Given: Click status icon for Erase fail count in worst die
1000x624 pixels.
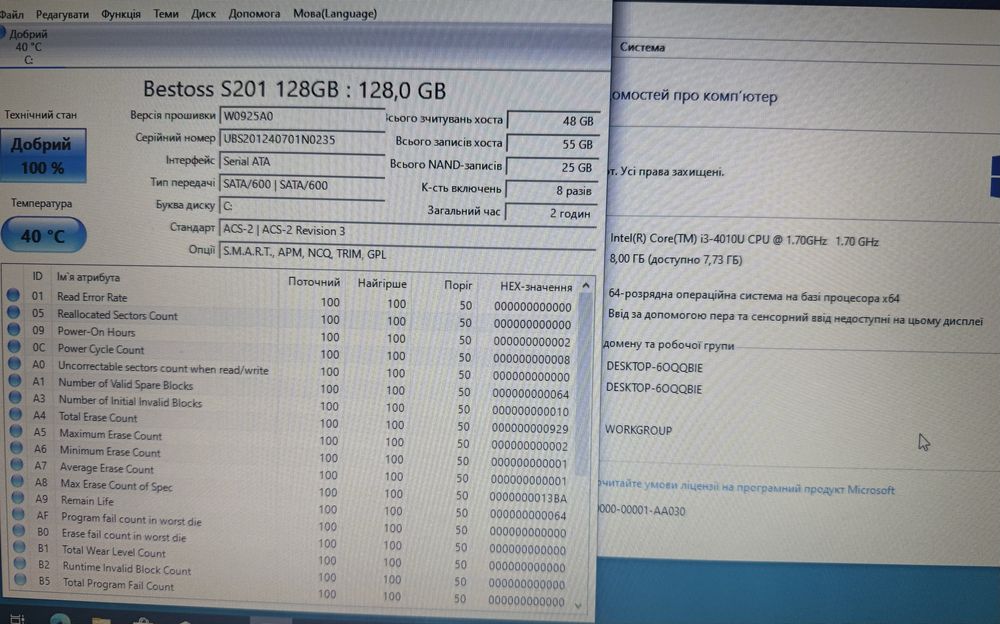Looking at the screenshot, I should click(x=18, y=530).
